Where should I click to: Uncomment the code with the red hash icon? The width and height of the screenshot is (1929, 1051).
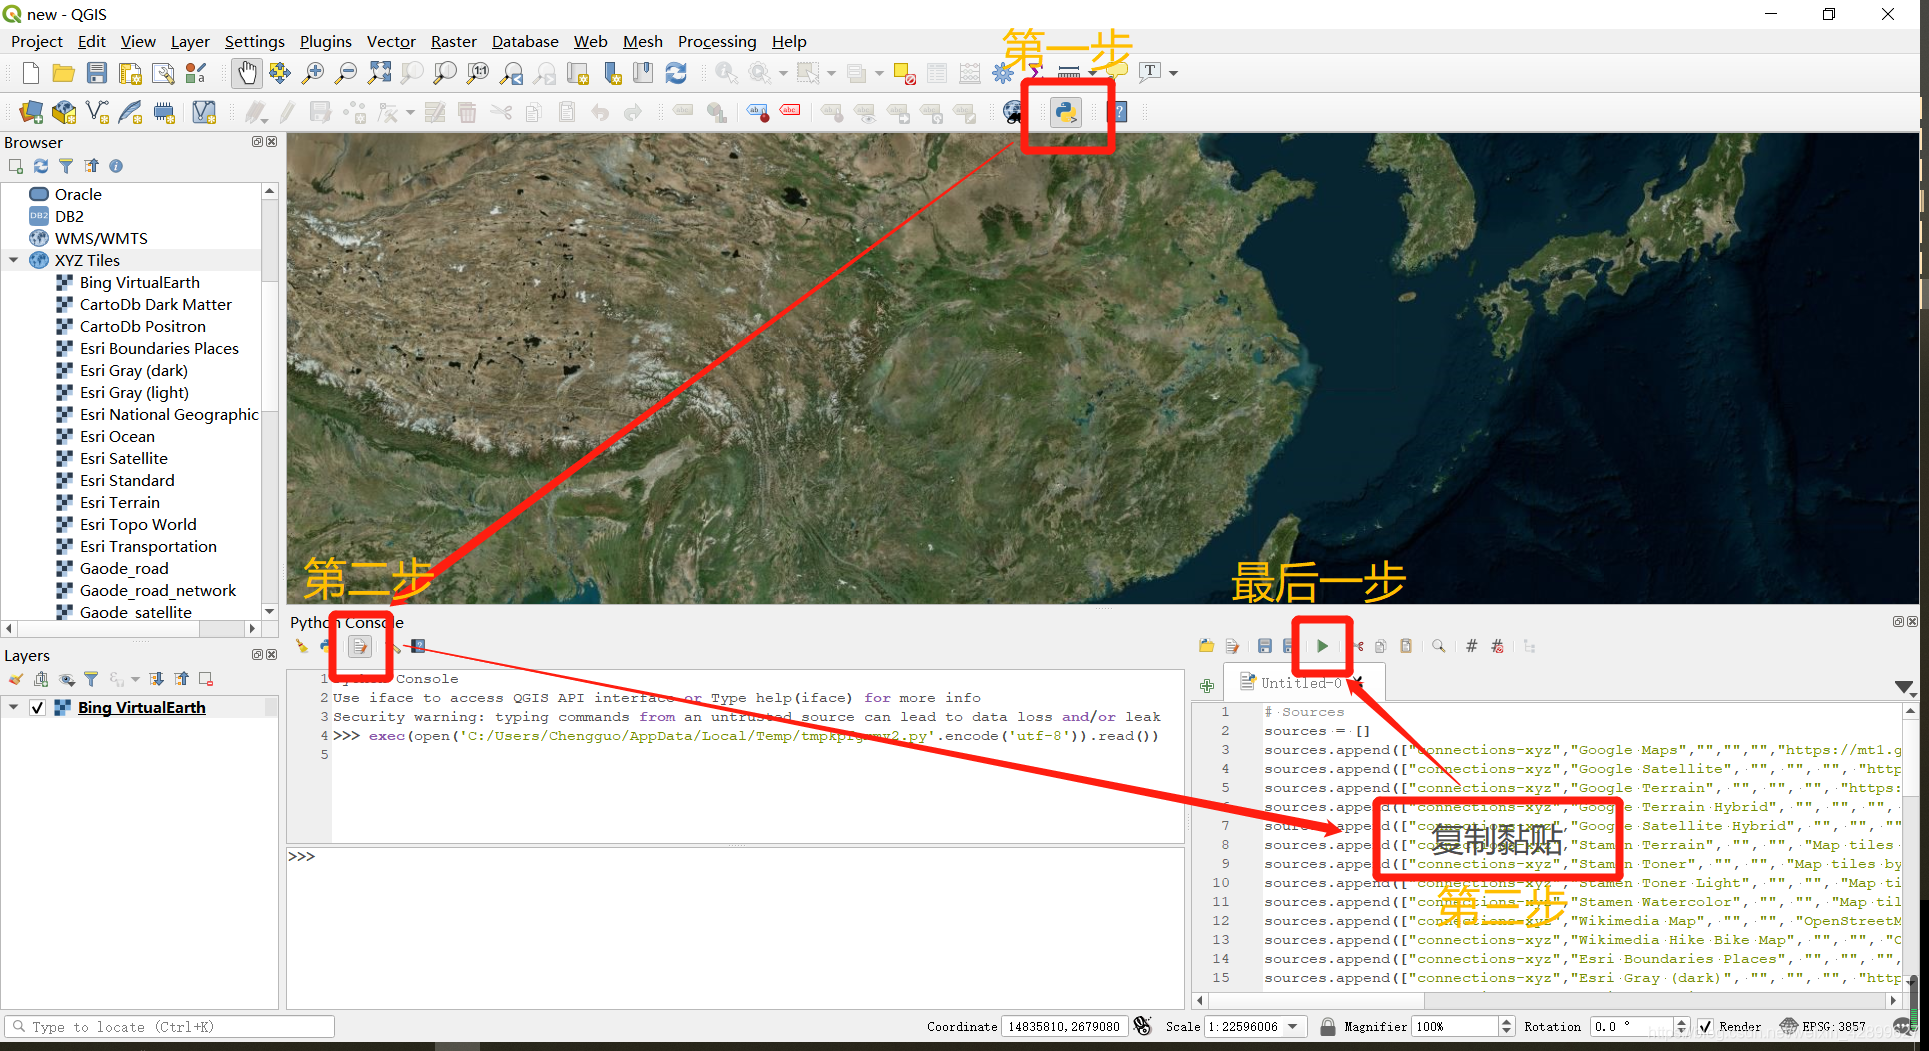tap(1497, 646)
